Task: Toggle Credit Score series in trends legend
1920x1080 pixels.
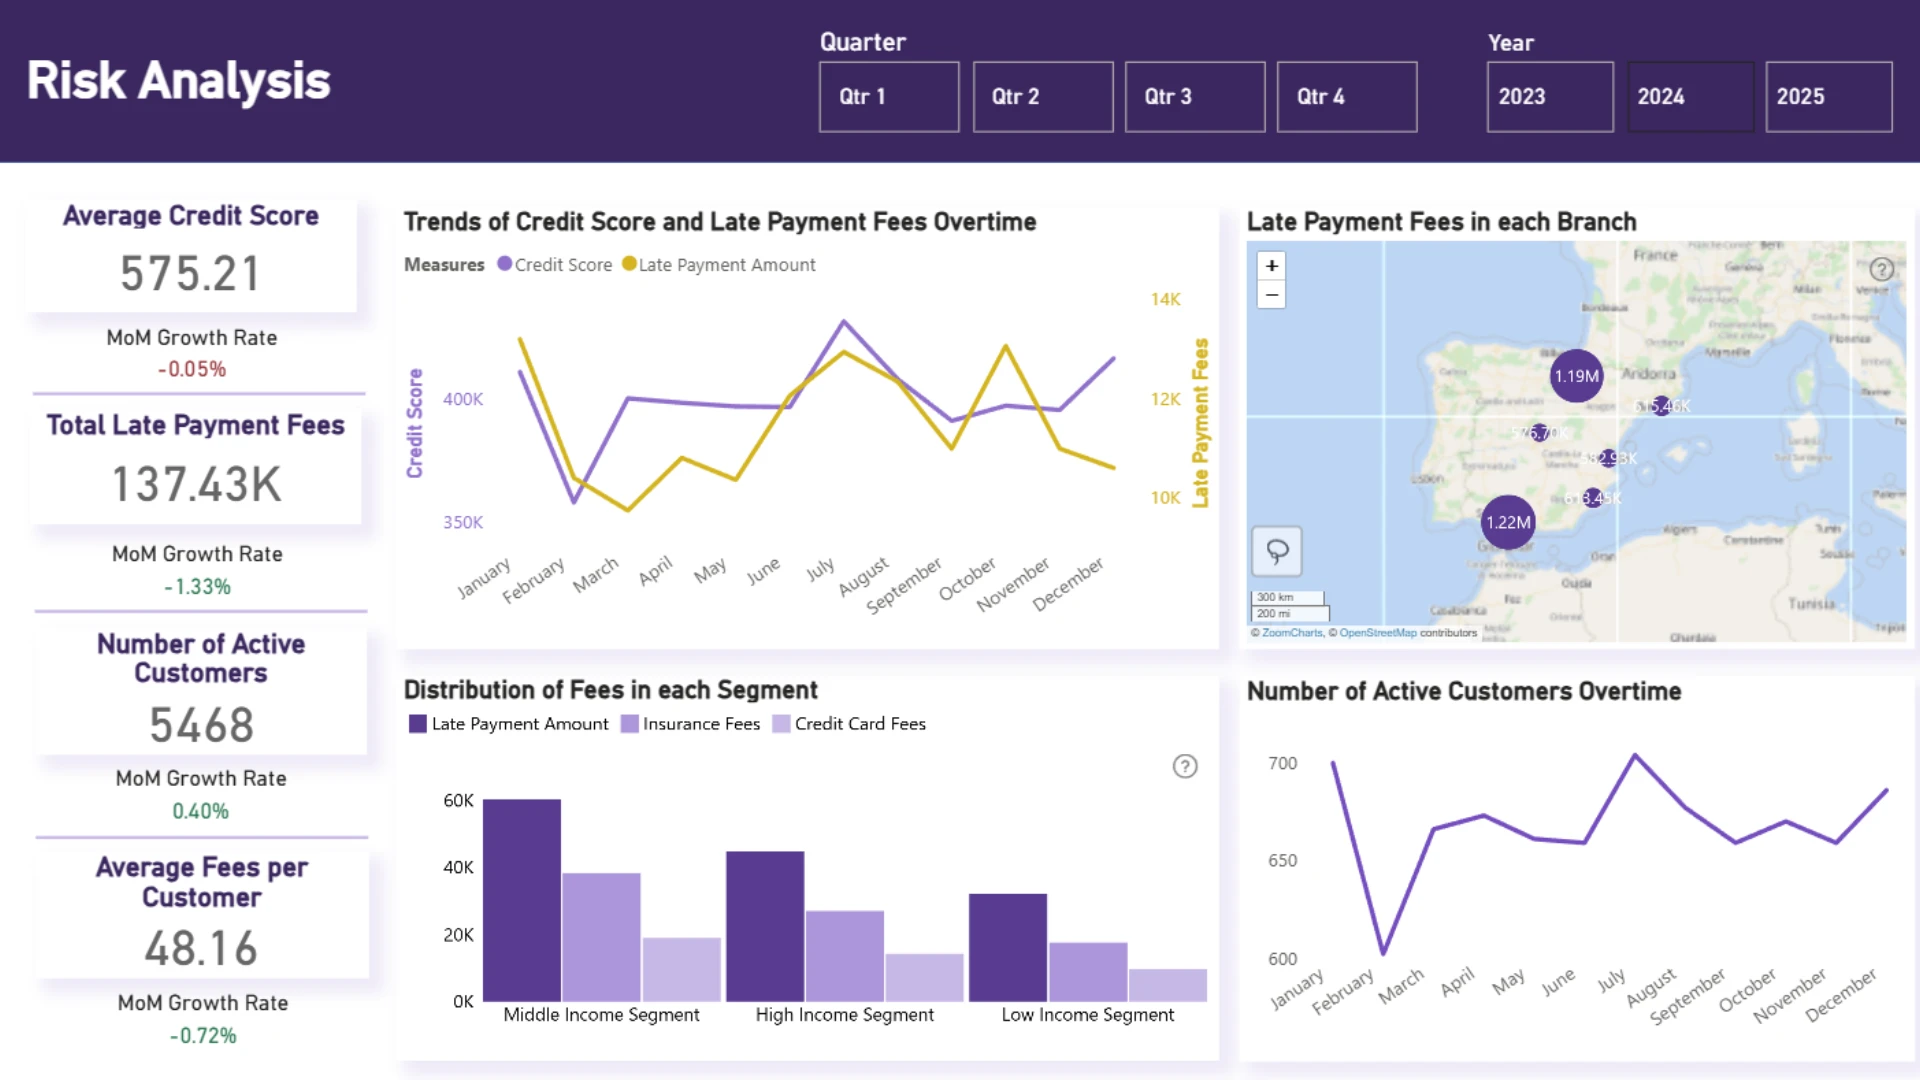Action: (x=555, y=265)
